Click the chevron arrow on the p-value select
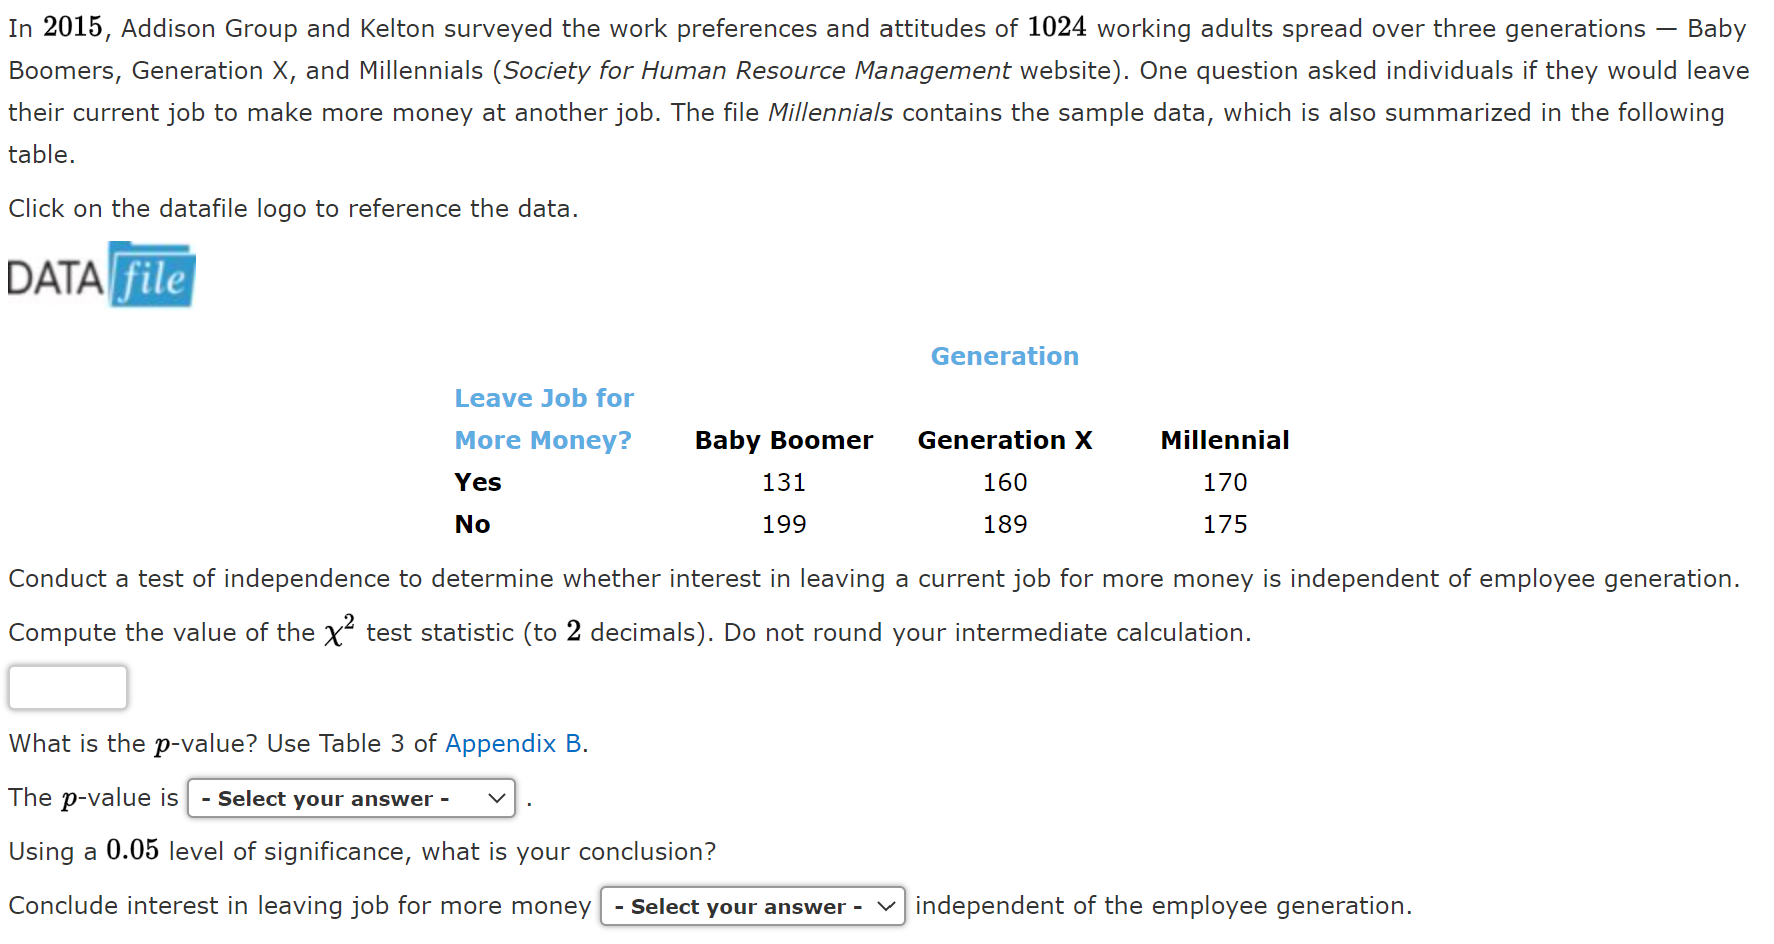 (496, 798)
